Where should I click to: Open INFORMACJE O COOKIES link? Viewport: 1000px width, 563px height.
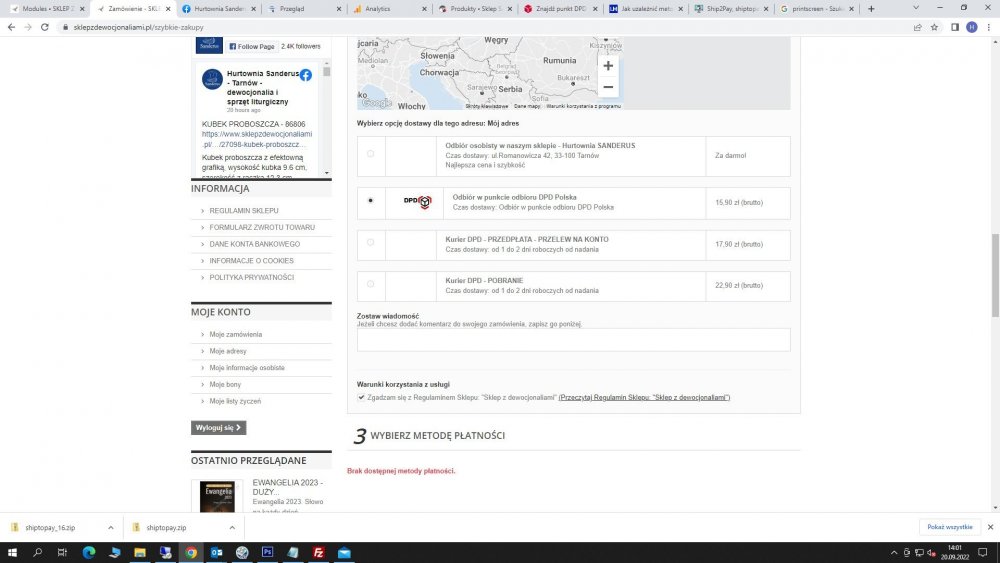click(251, 261)
